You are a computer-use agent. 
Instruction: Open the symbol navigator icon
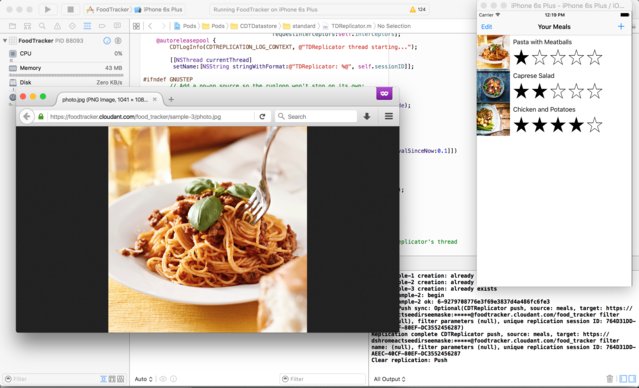coord(27,26)
